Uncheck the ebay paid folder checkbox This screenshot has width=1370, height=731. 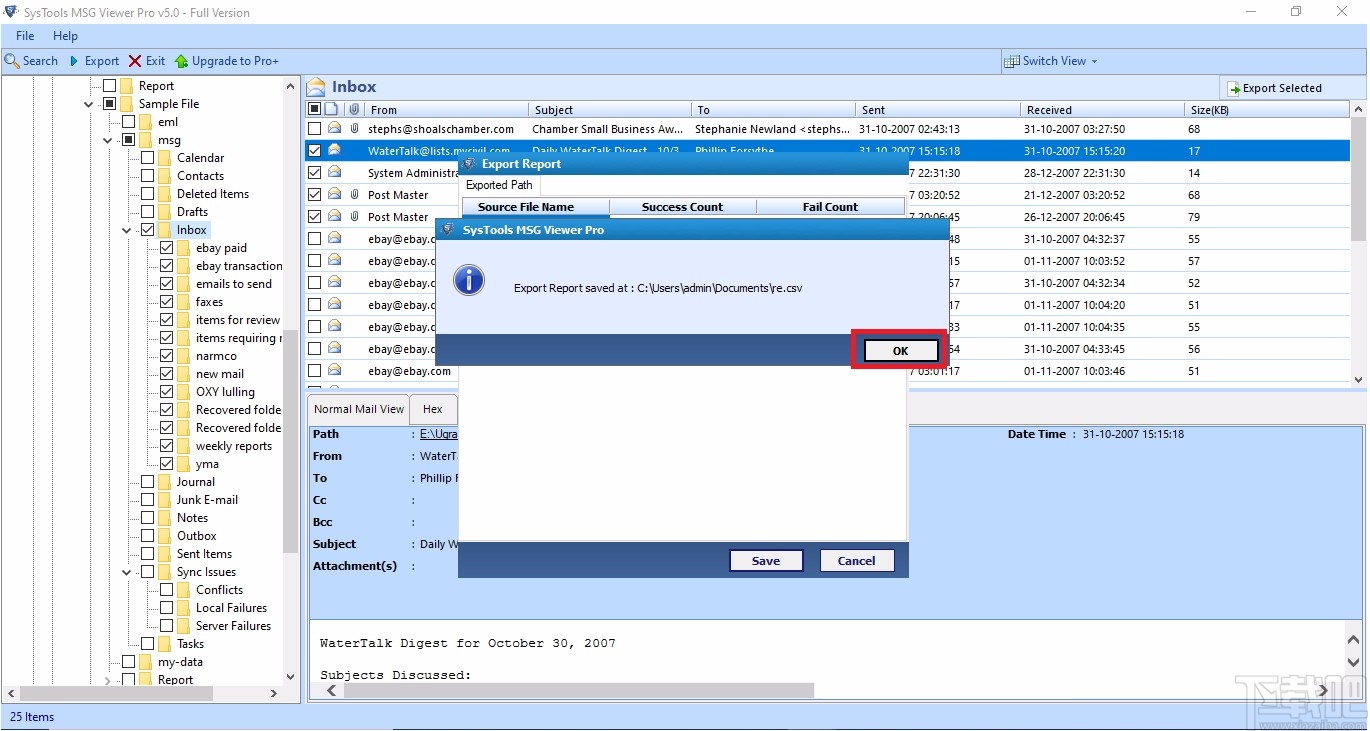(167, 248)
